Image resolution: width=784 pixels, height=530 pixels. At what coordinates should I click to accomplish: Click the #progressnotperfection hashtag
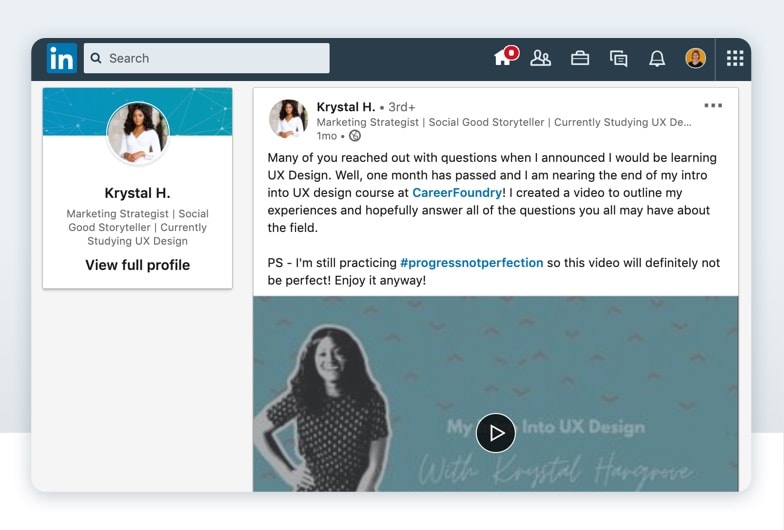tap(471, 263)
